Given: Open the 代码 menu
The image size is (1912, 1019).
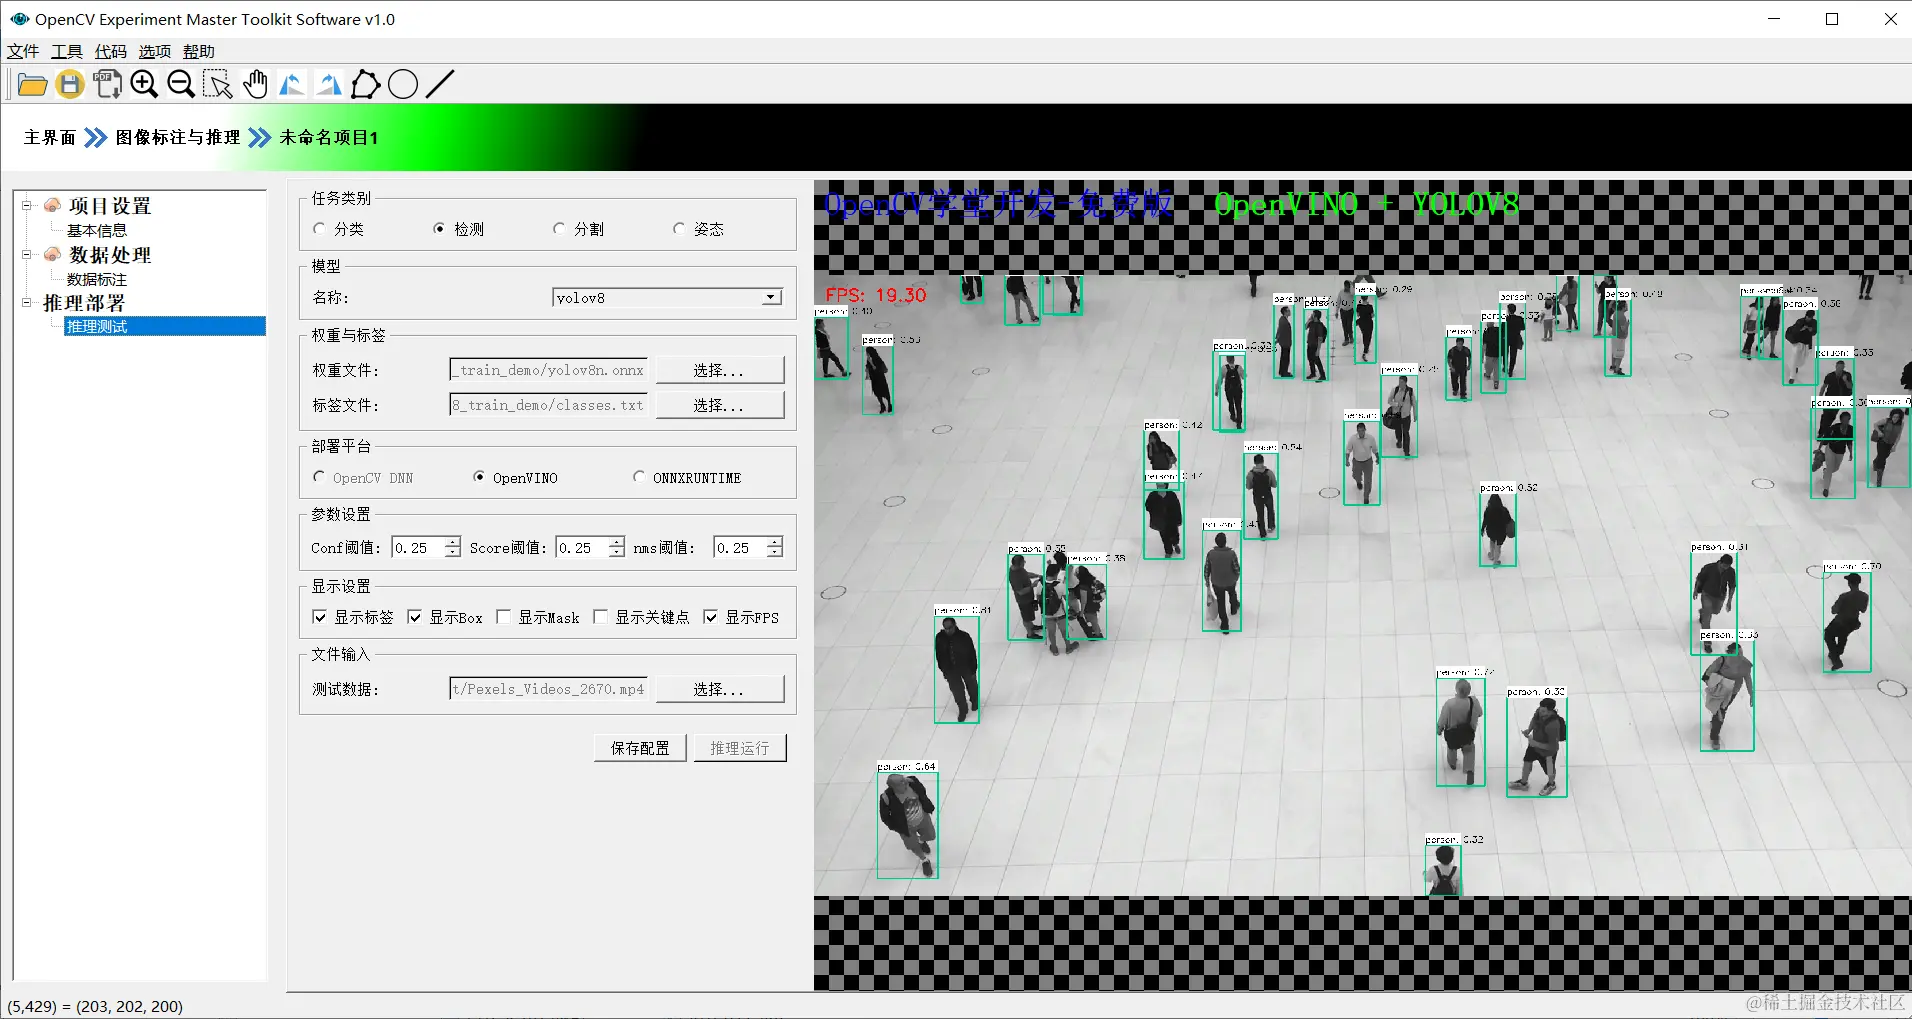Looking at the screenshot, I should [x=111, y=52].
